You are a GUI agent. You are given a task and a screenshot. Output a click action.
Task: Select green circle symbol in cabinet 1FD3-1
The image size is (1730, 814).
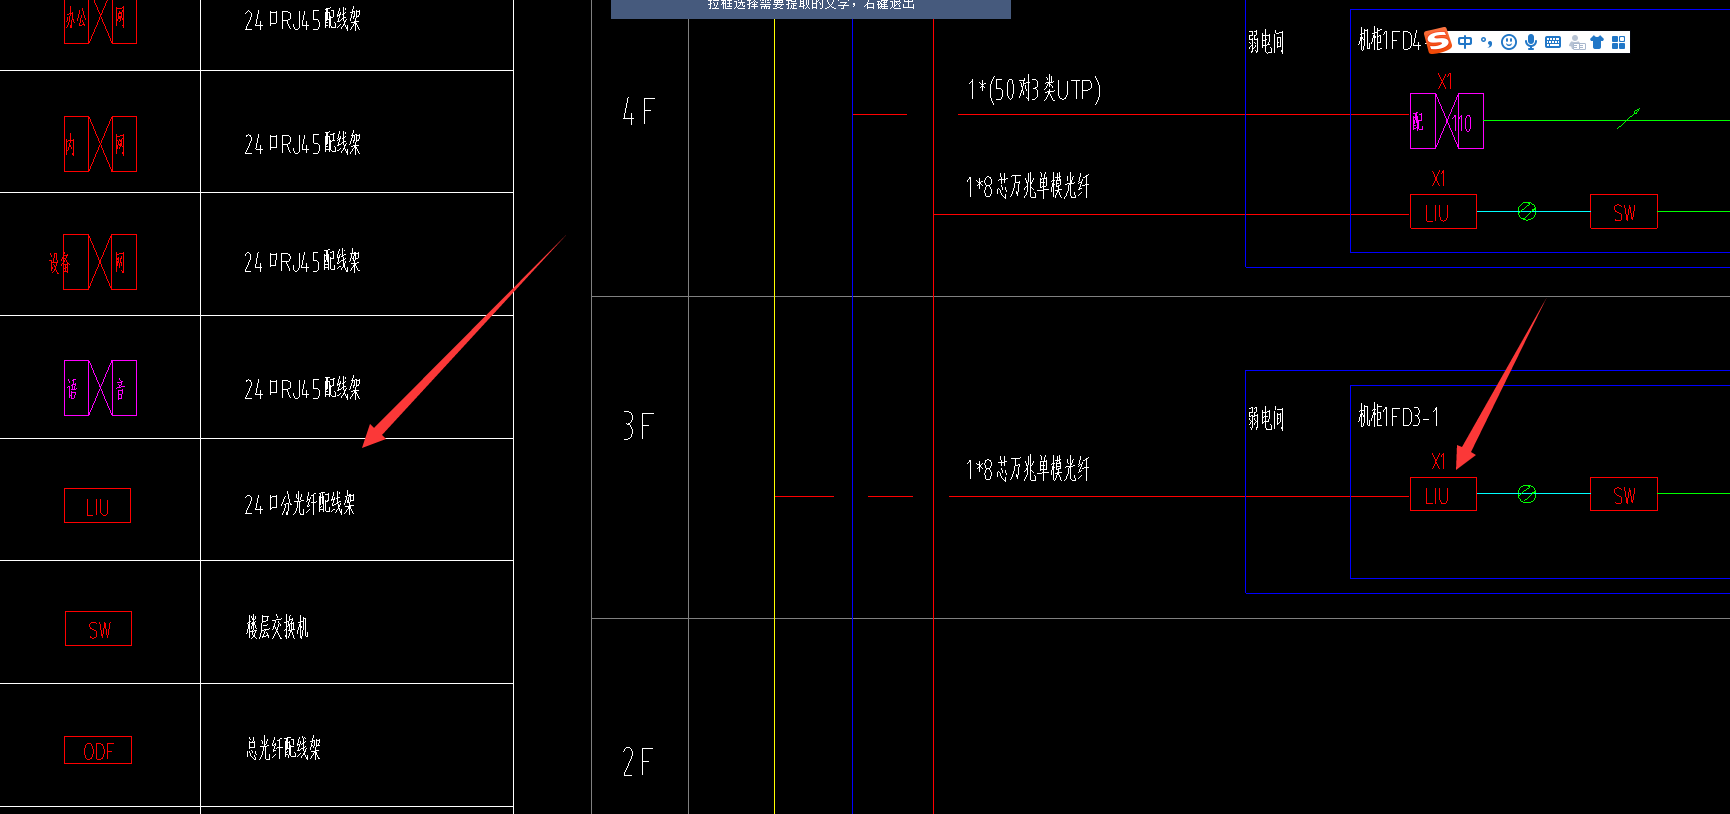pyautogui.click(x=1527, y=494)
